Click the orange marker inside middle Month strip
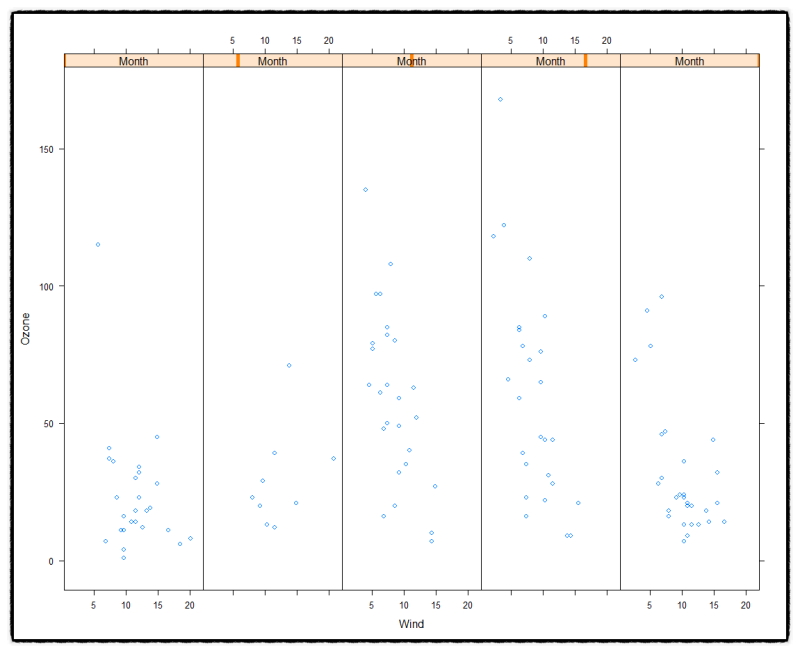Image resolution: width=800 pixels, height=653 pixels. (x=411, y=61)
